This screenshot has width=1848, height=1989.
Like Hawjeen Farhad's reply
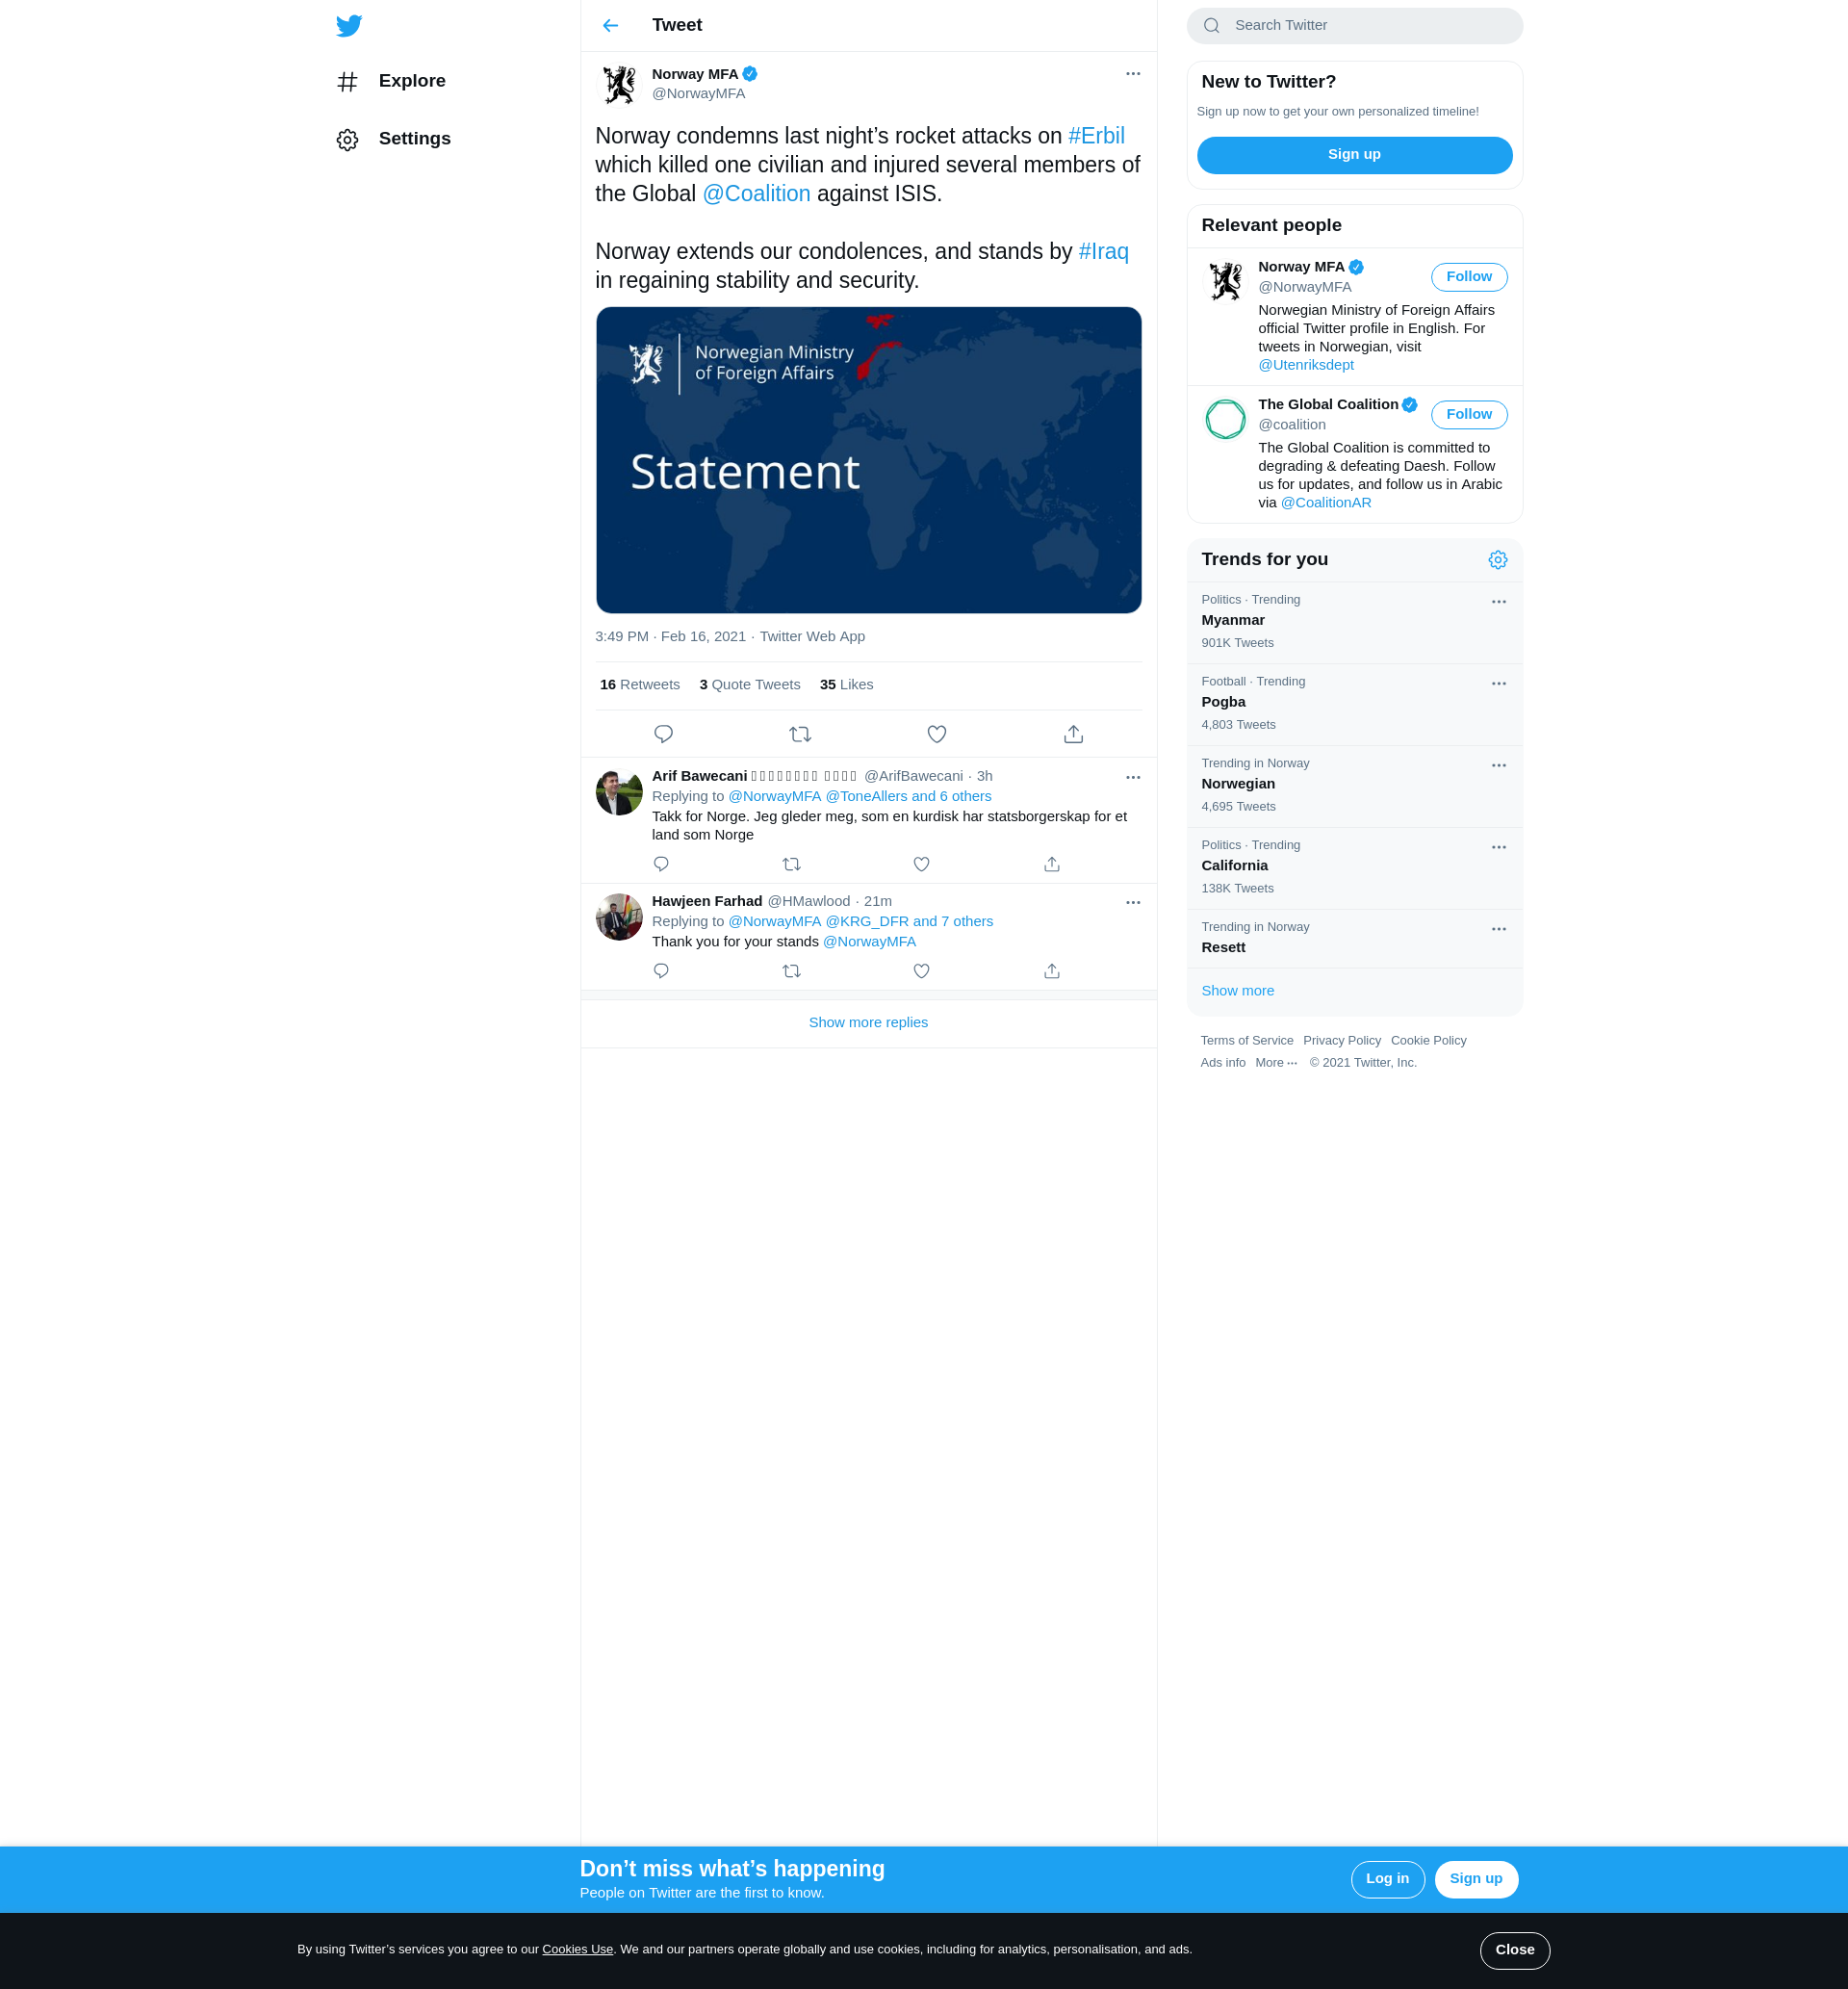coord(921,971)
